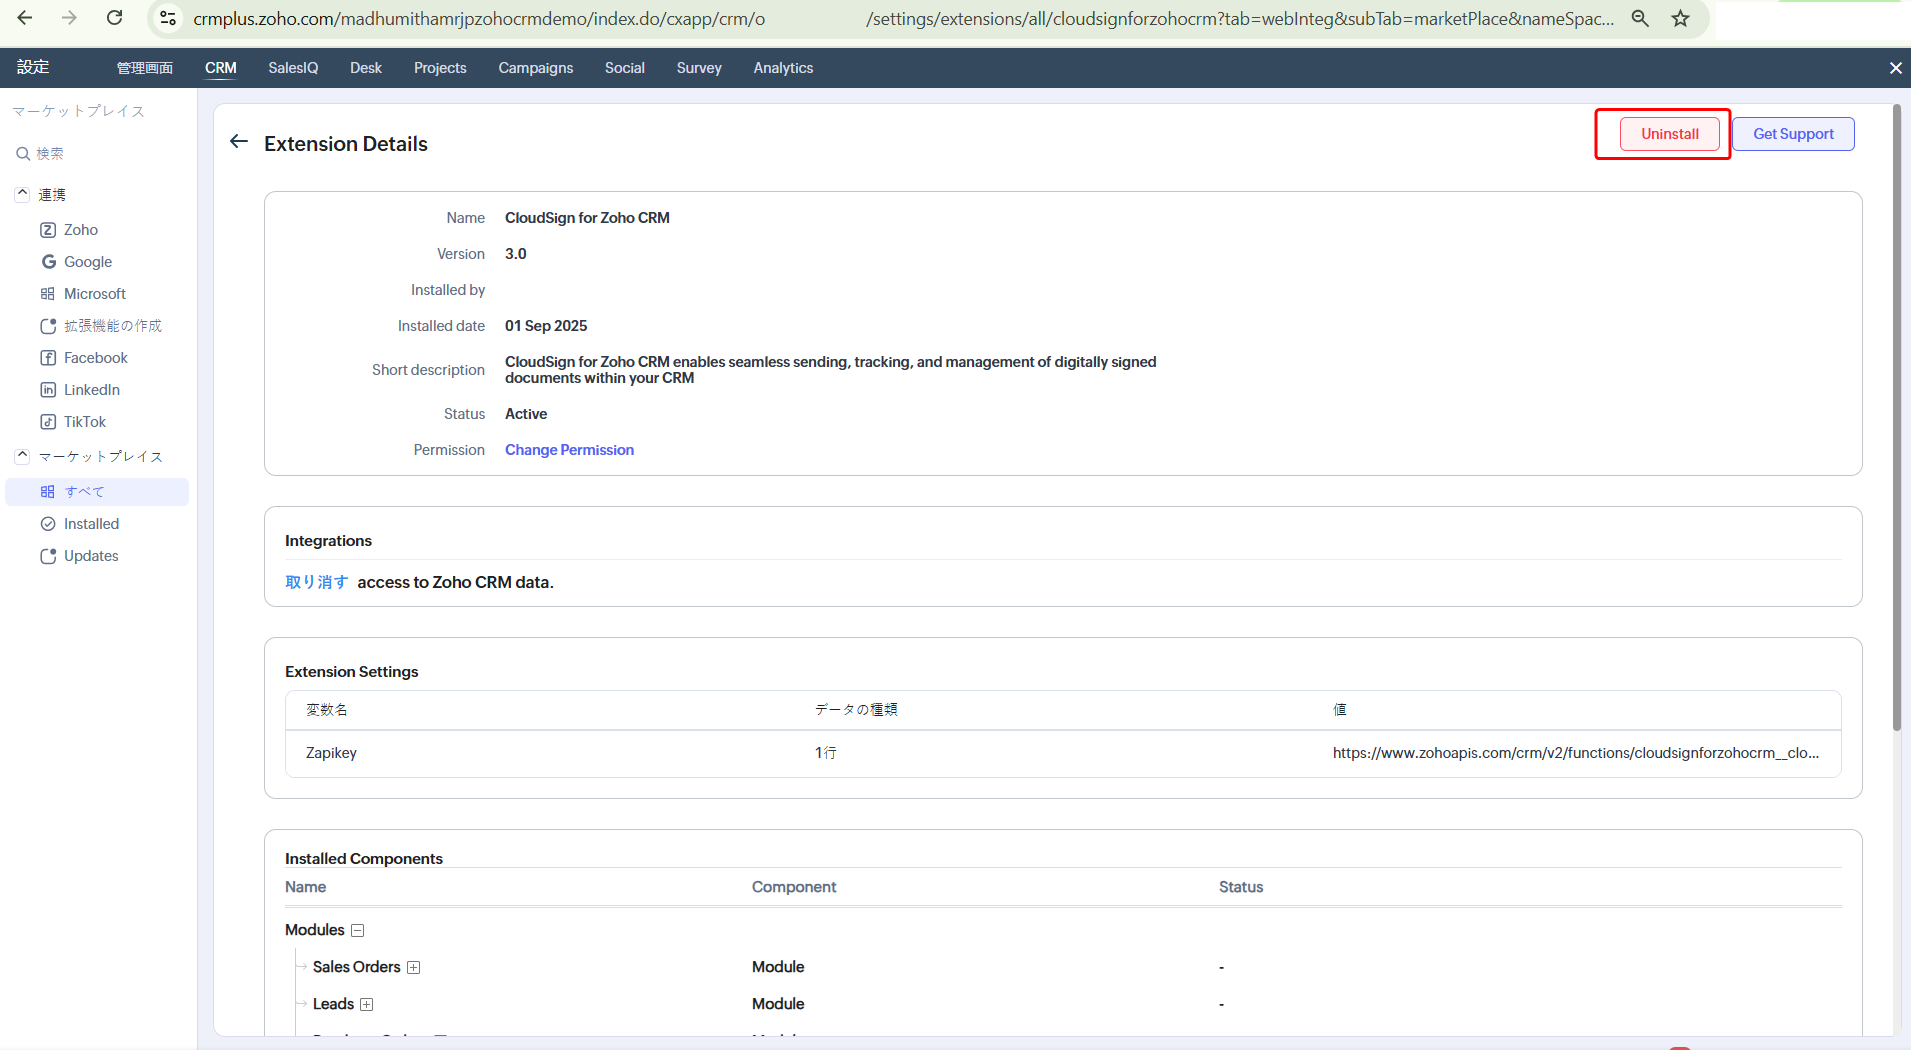Click the page vertical scrollbar
This screenshot has height=1050, width=1911.
pos(1896,417)
